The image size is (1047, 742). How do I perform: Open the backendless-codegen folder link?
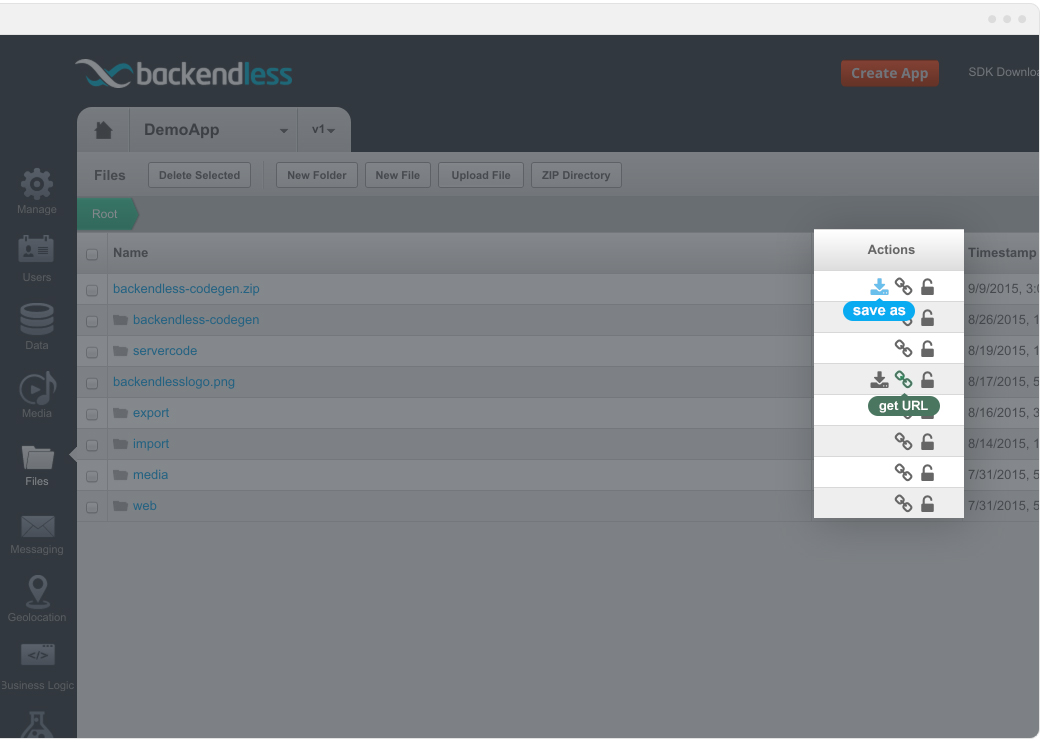(x=196, y=319)
